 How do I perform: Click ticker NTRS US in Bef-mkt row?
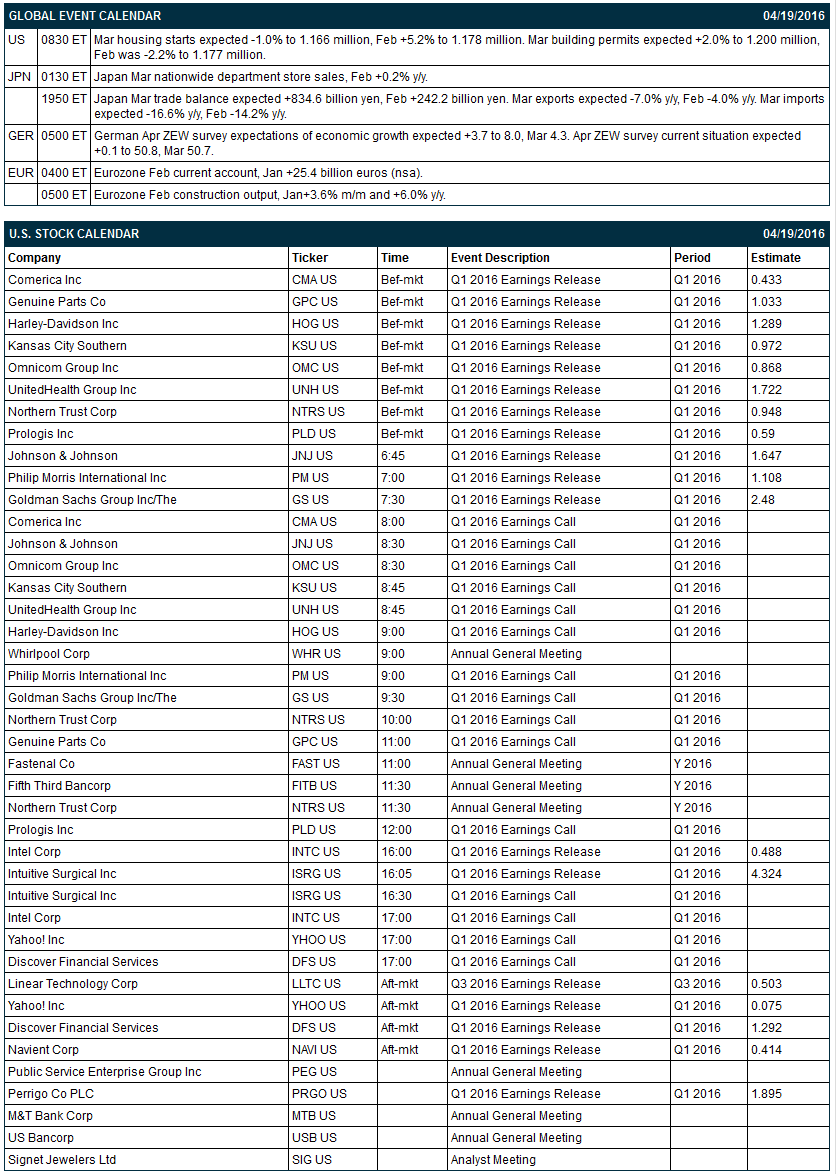[318, 411]
